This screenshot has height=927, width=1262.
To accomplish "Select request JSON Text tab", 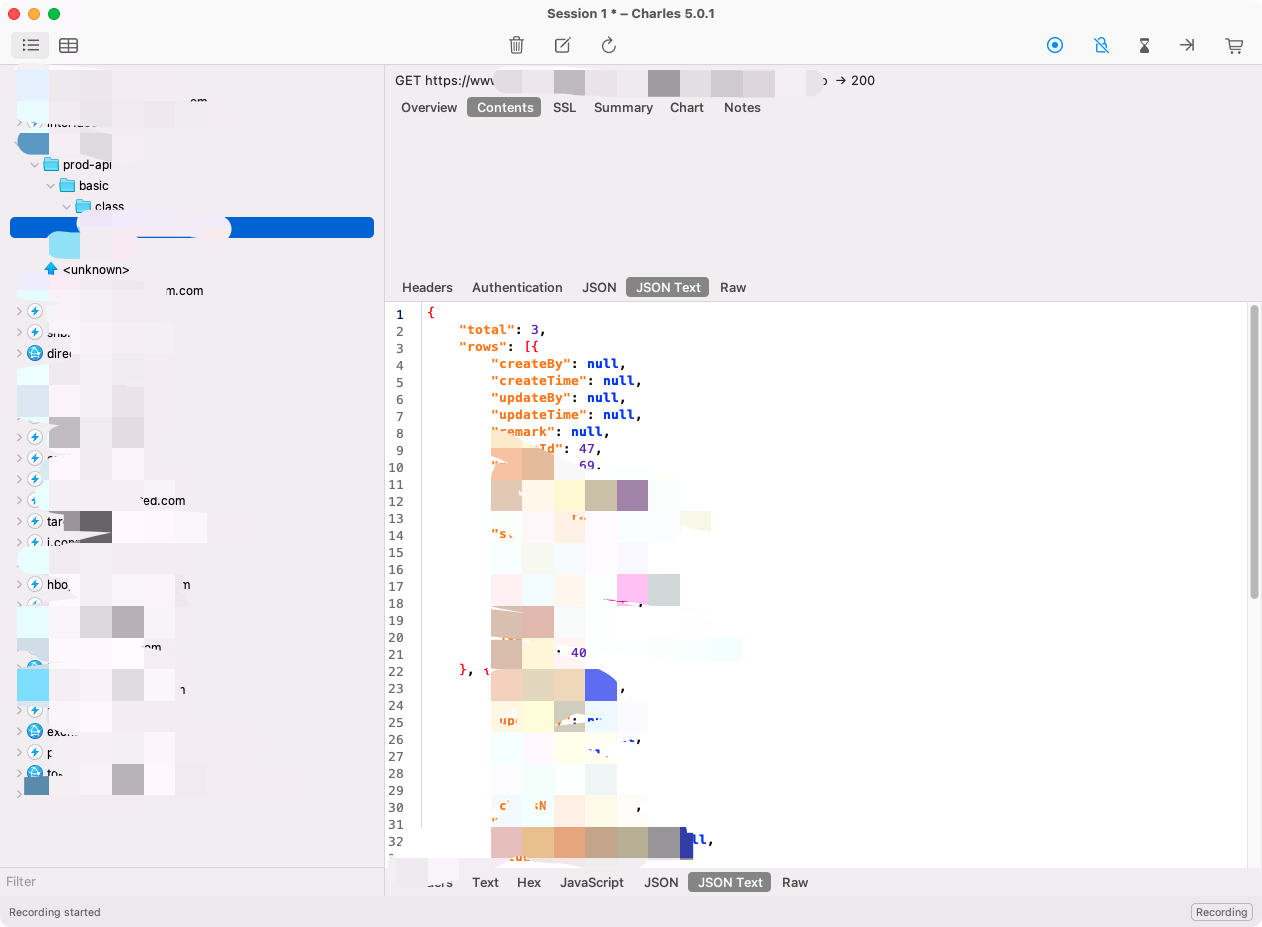I will coord(668,287).
